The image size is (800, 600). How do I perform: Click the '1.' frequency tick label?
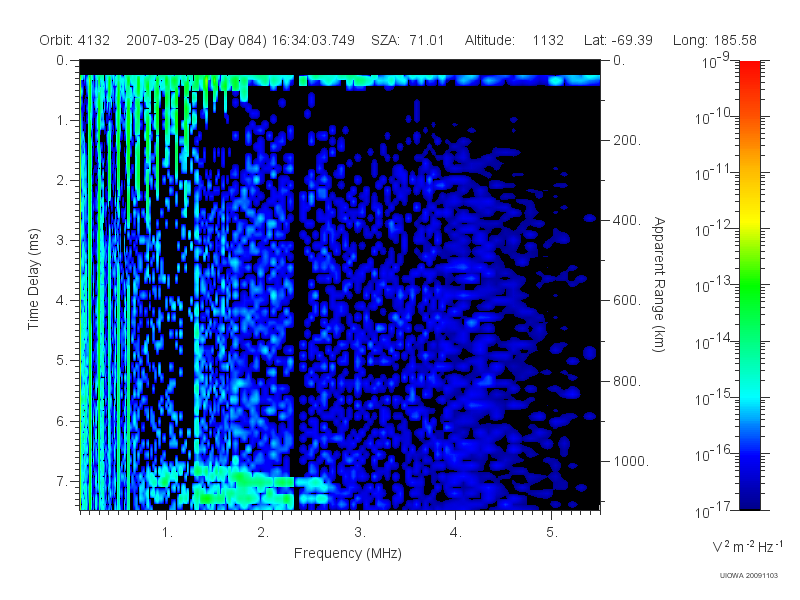[x=167, y=533]
